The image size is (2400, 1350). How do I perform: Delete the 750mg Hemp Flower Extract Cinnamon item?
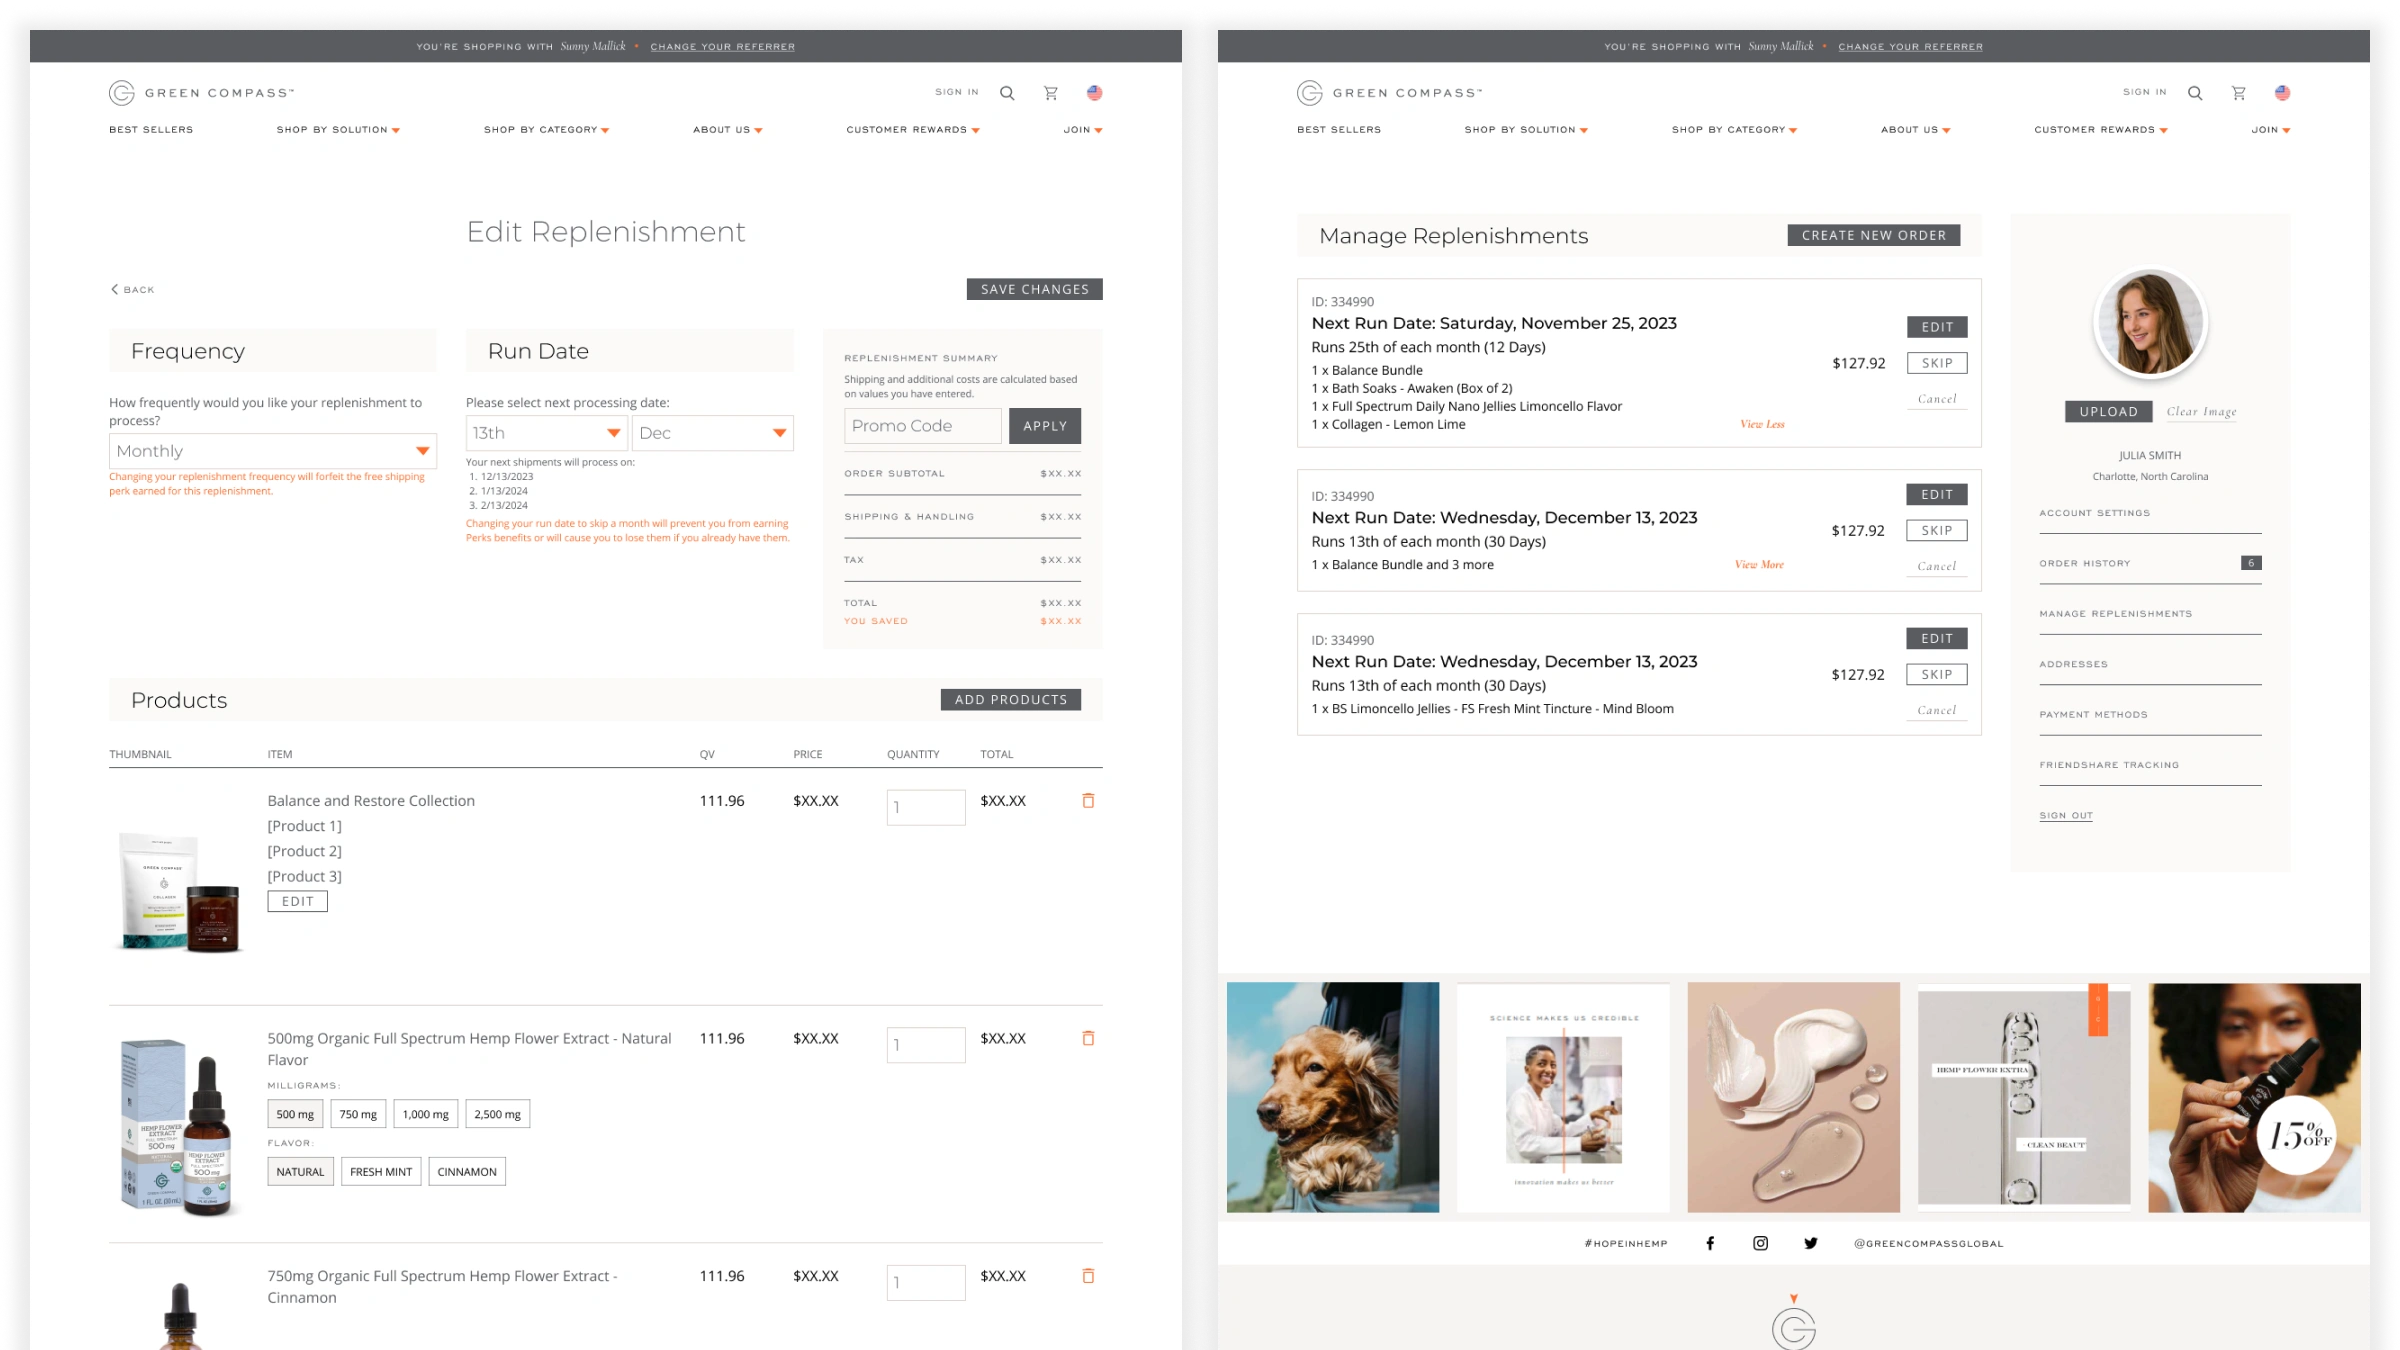1088,1275
